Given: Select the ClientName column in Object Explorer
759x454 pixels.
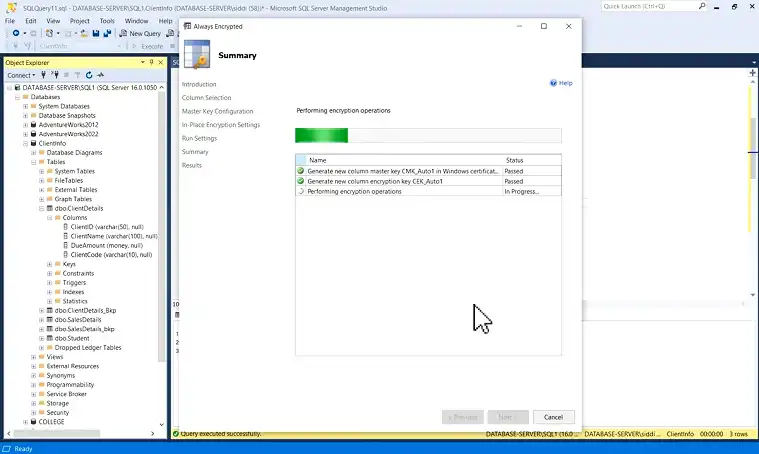Looking at the screenshot, I should click(x=114, y=236).
